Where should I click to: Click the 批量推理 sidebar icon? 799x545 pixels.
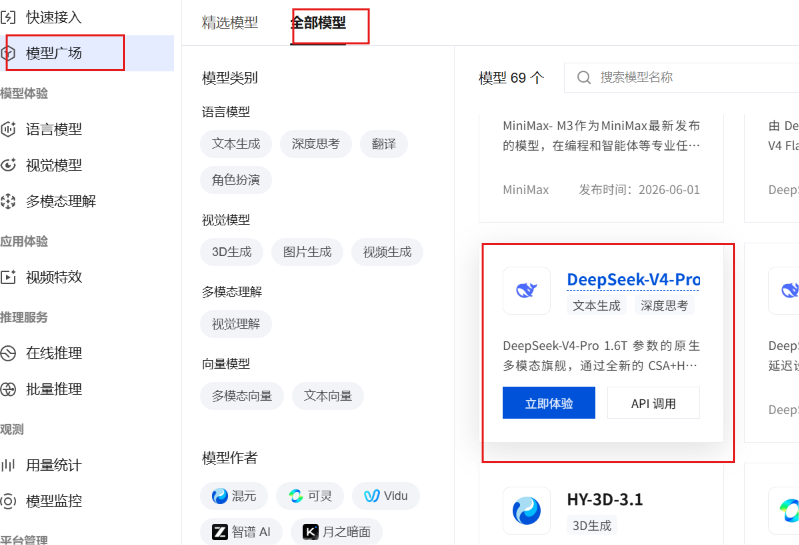coord(8,389)
